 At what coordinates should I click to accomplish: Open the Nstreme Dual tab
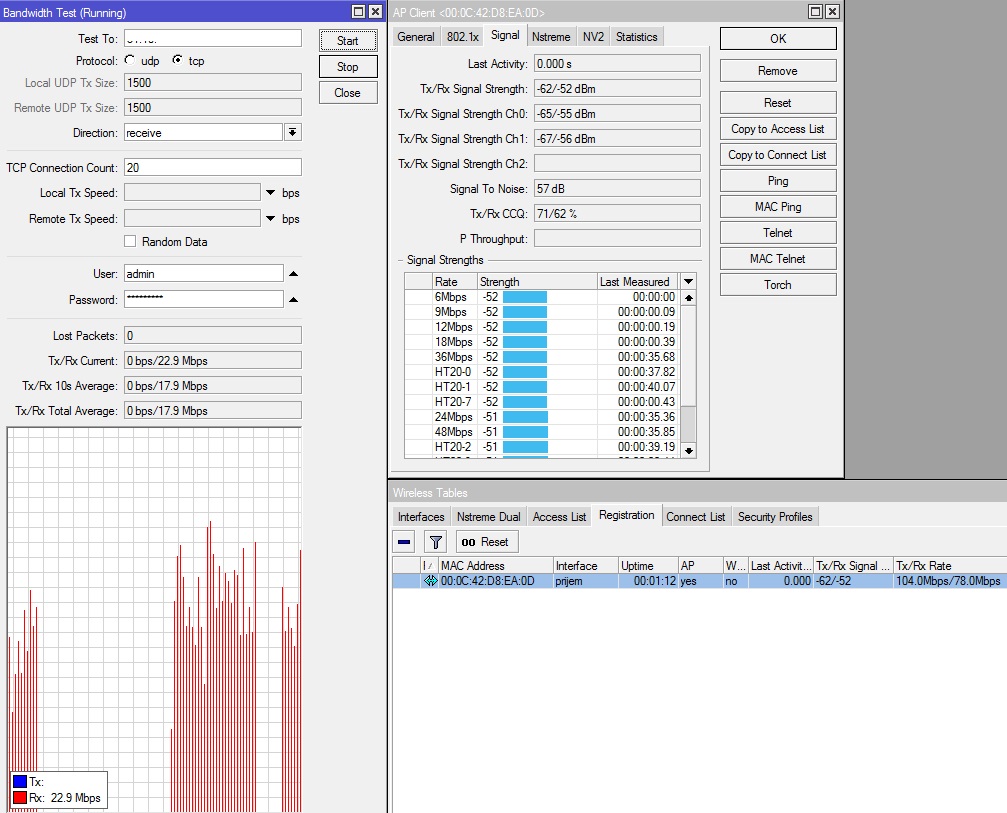[x=489, y=517]
